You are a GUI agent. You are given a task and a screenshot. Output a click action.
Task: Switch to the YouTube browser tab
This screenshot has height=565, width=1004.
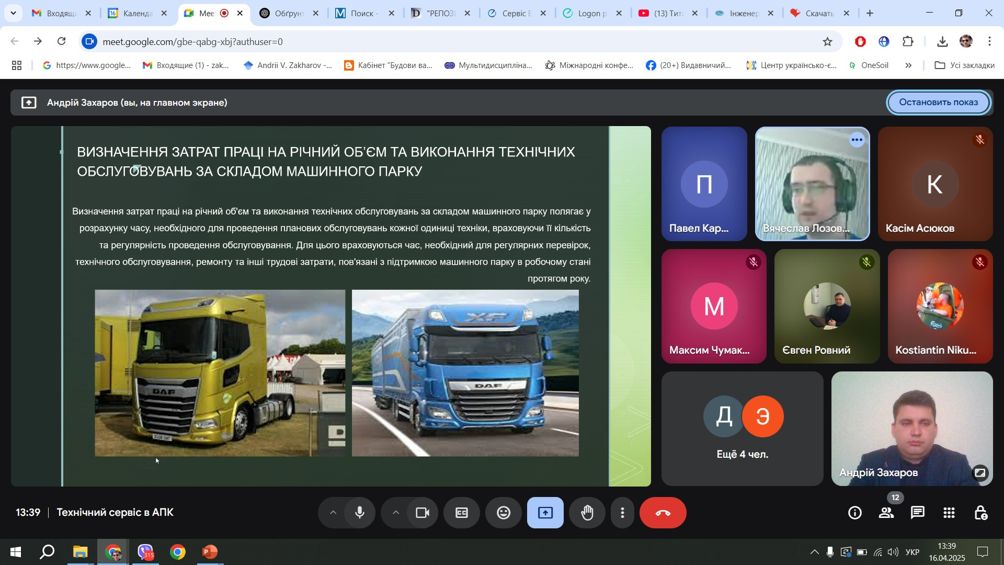660,13
